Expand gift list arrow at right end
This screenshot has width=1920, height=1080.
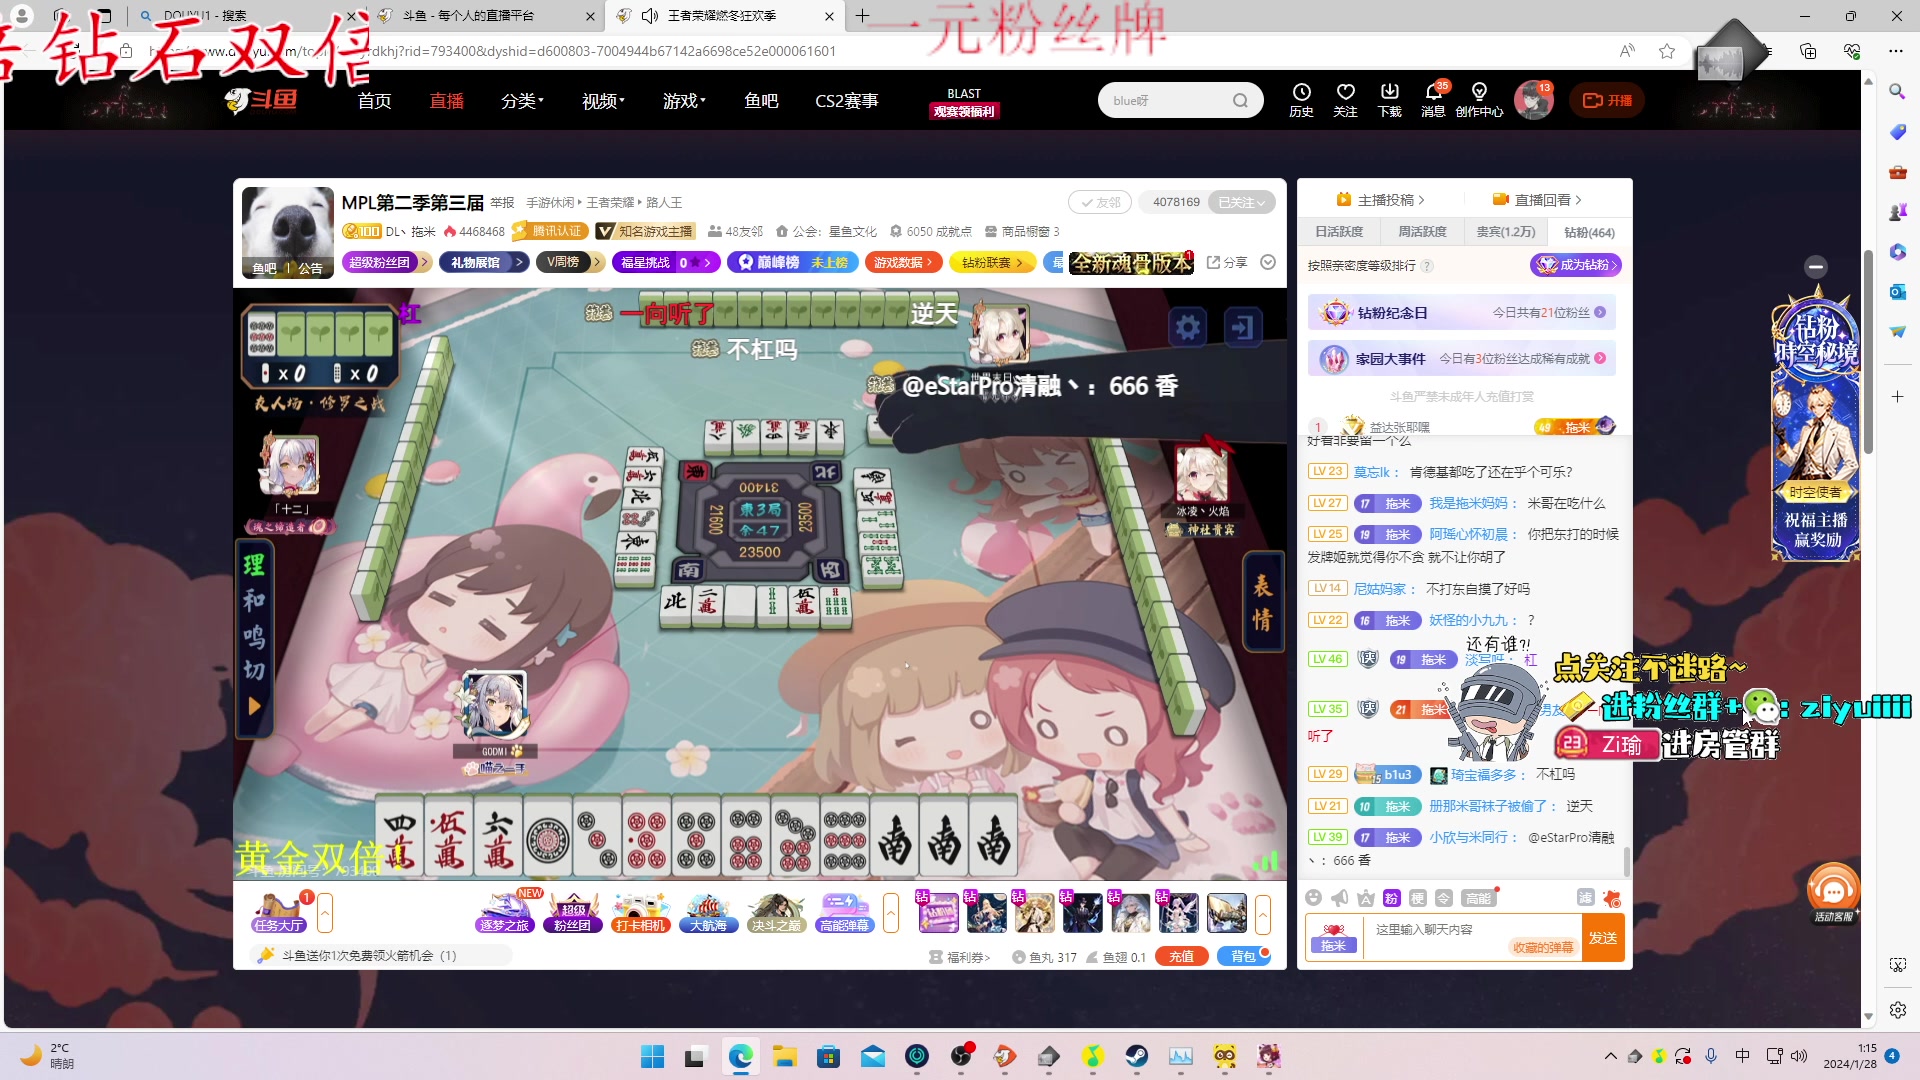[1263, 913]
